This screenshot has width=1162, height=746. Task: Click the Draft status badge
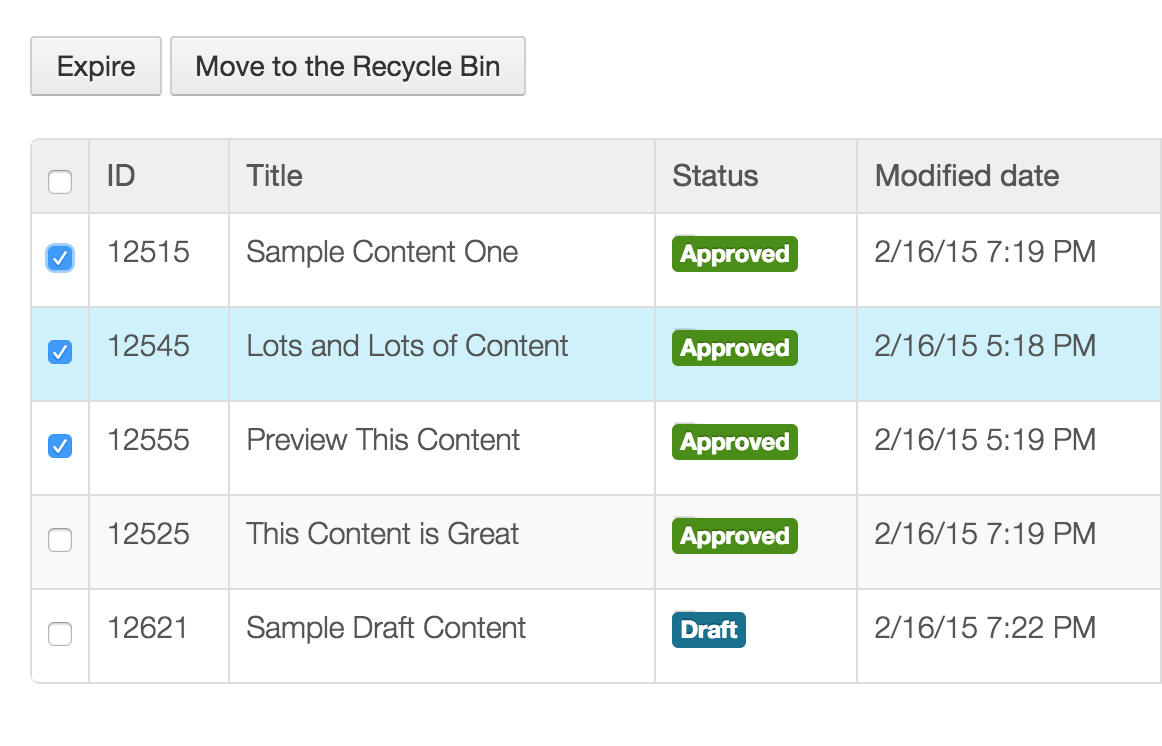click(709, 630)
